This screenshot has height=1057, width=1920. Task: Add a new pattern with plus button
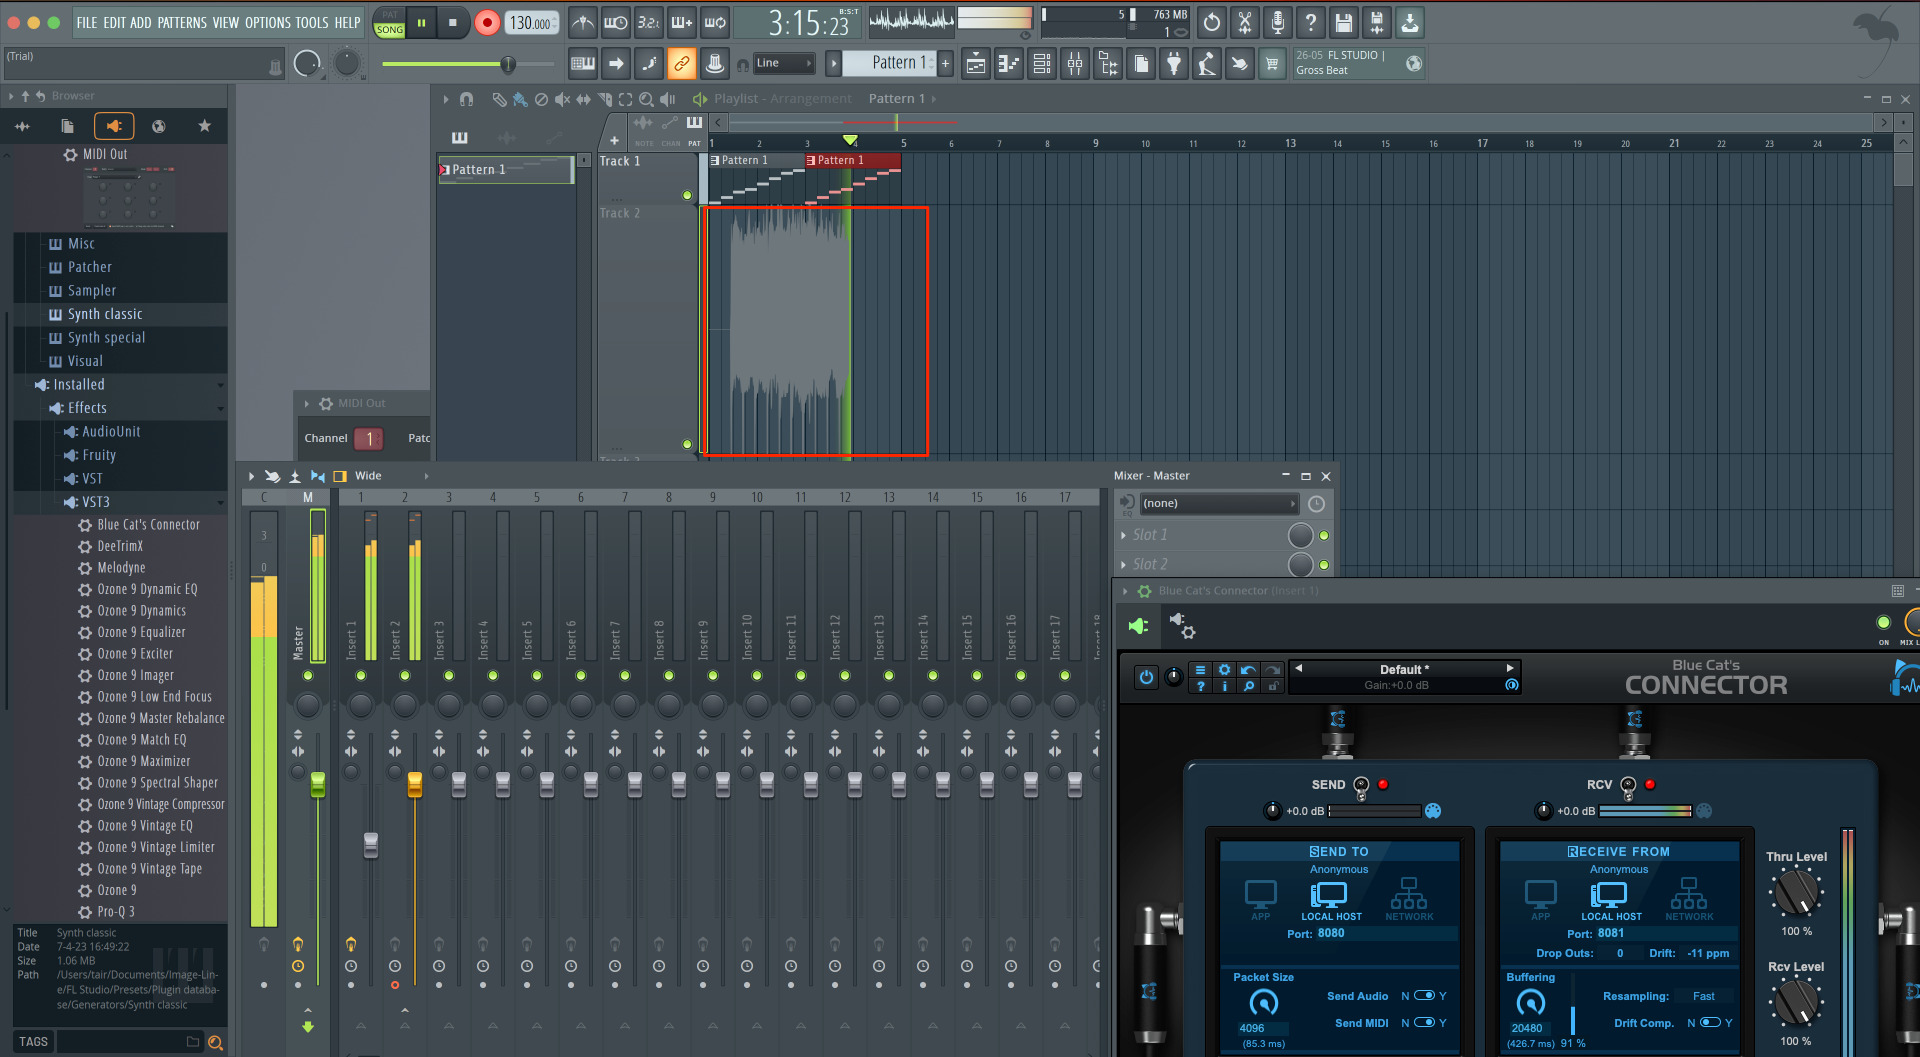(x=945, y=63)
